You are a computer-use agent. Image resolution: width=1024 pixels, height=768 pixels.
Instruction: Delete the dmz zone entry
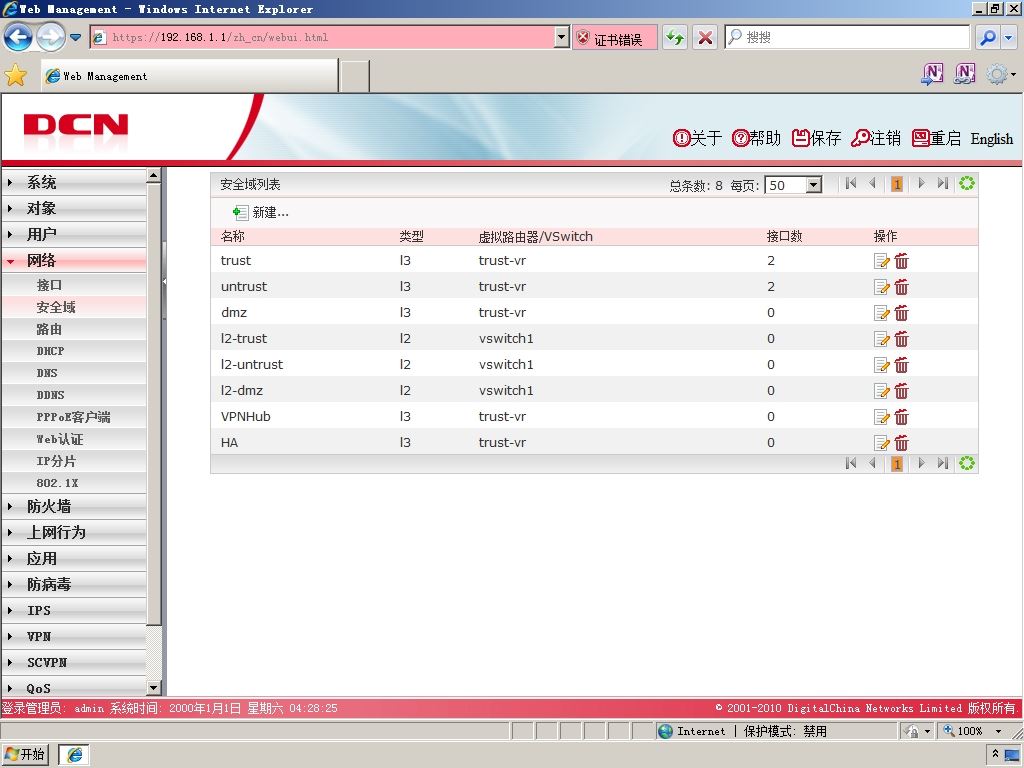pyautogui.click(x=902, y=313)
